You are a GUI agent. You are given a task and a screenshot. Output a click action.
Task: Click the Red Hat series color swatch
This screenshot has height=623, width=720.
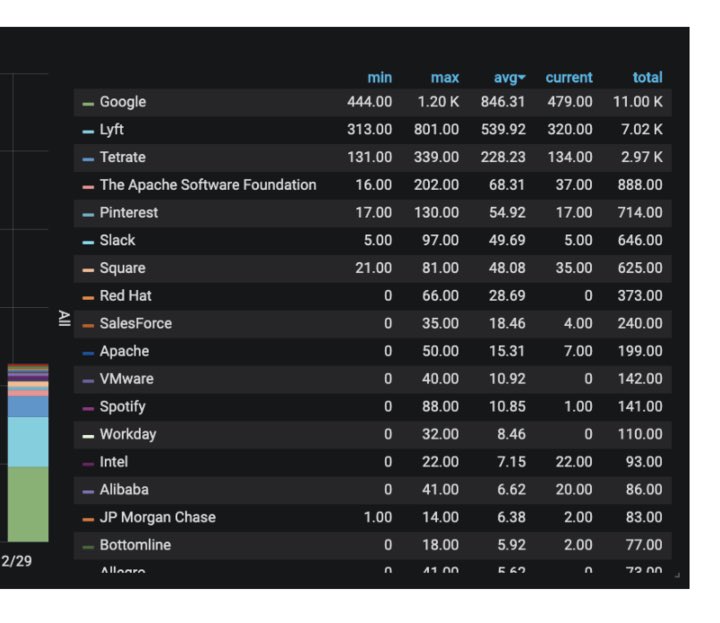click(88, 298)
